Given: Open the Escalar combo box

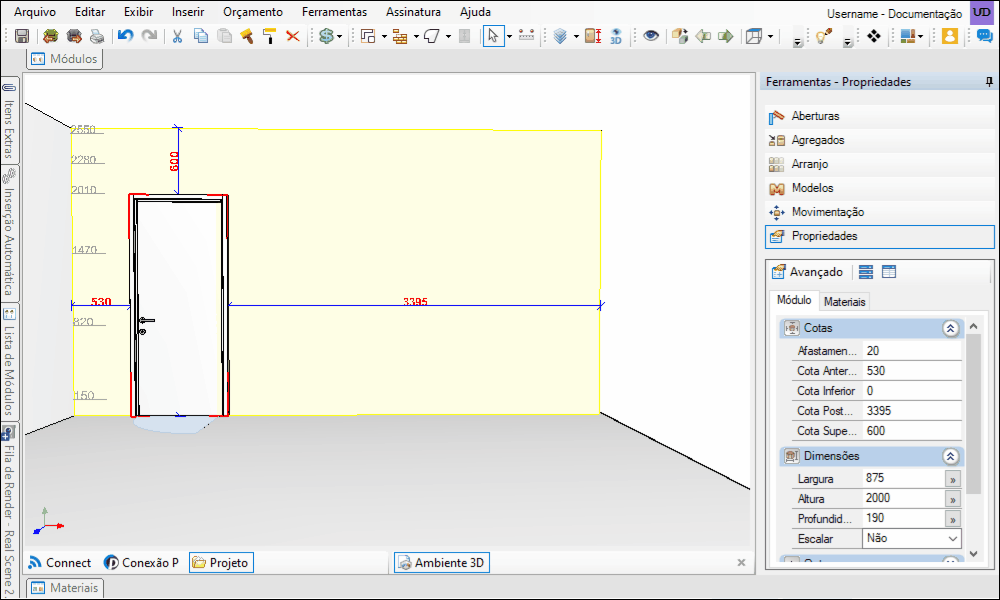Looking at the screenshot, I should pyautogui.click(x=912, y=538).
